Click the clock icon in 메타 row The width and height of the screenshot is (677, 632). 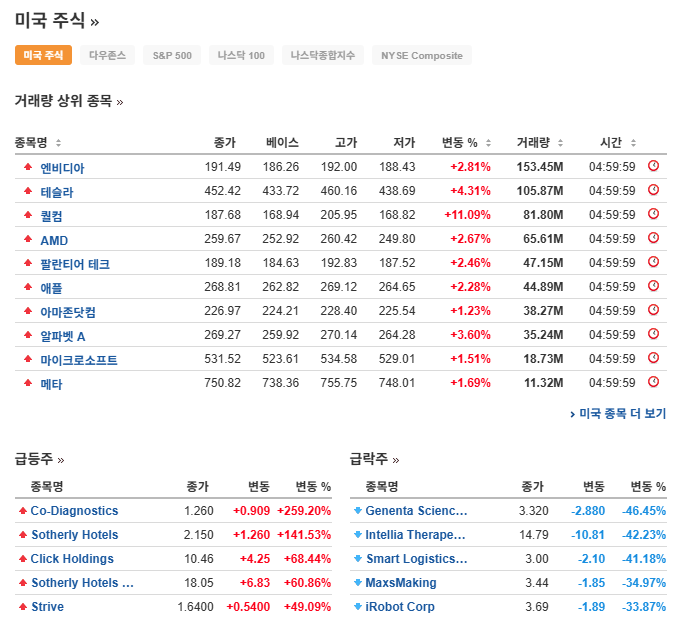[653, 382]
